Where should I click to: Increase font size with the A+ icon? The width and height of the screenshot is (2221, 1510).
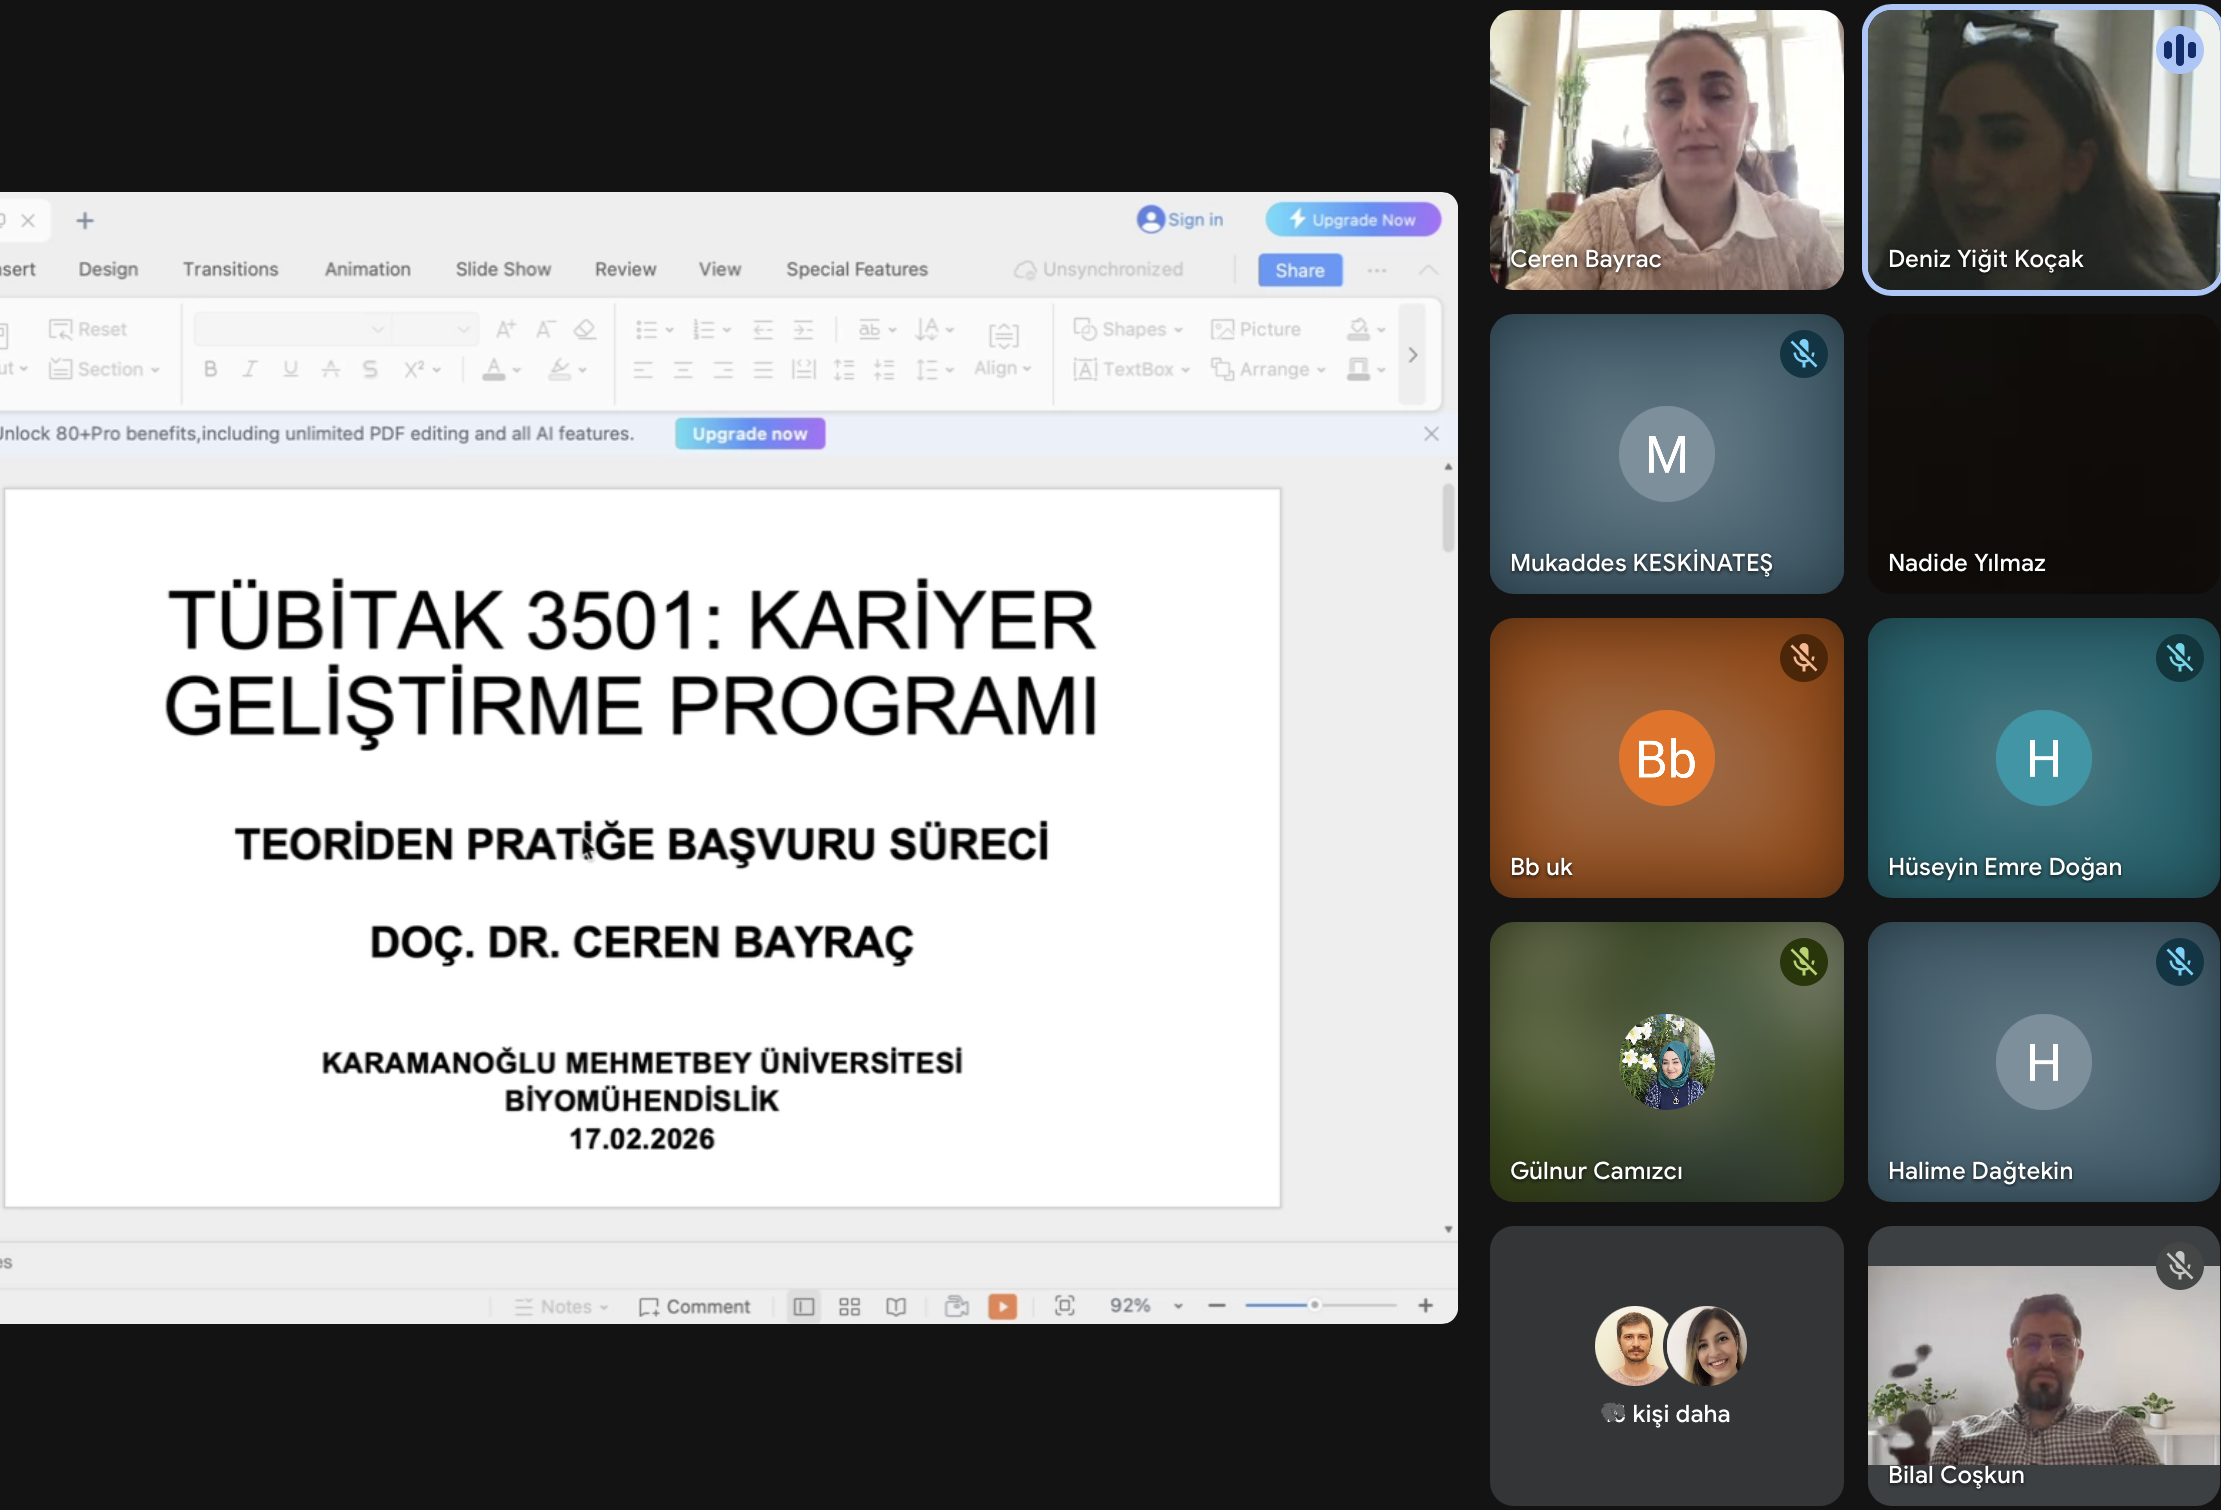click(505, 328)
